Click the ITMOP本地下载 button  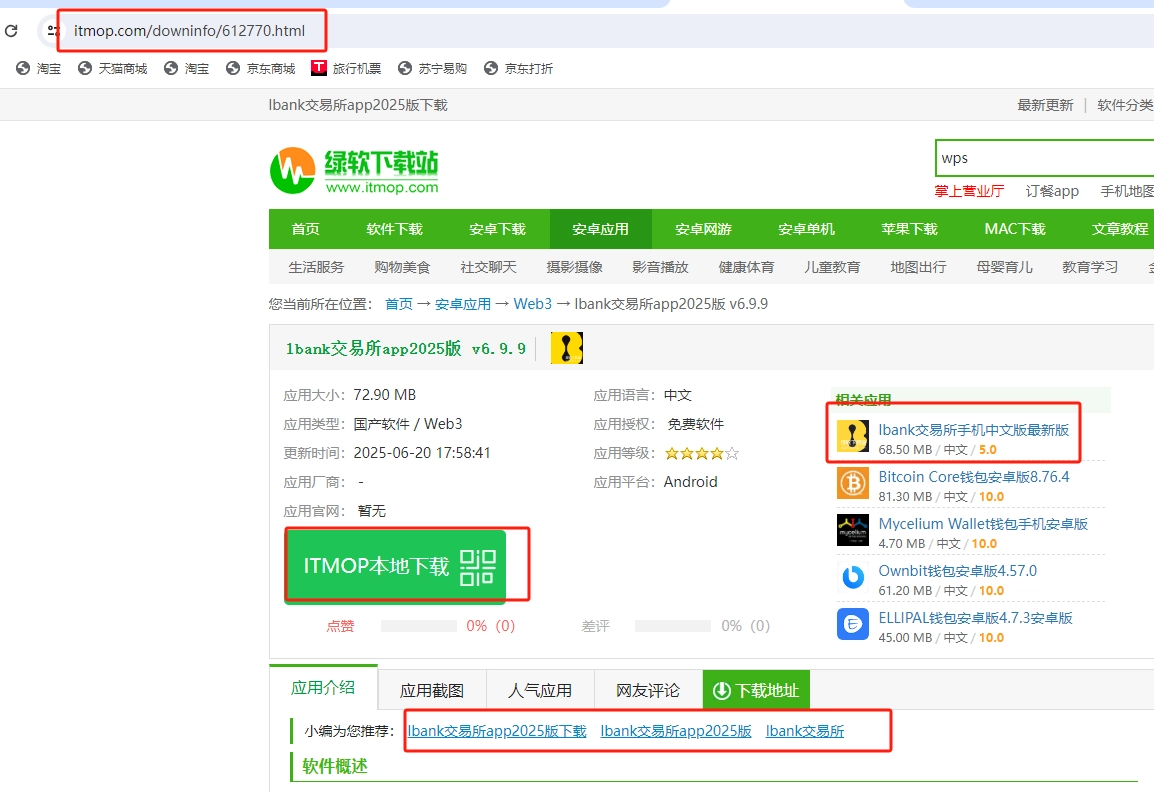point(395,566)
